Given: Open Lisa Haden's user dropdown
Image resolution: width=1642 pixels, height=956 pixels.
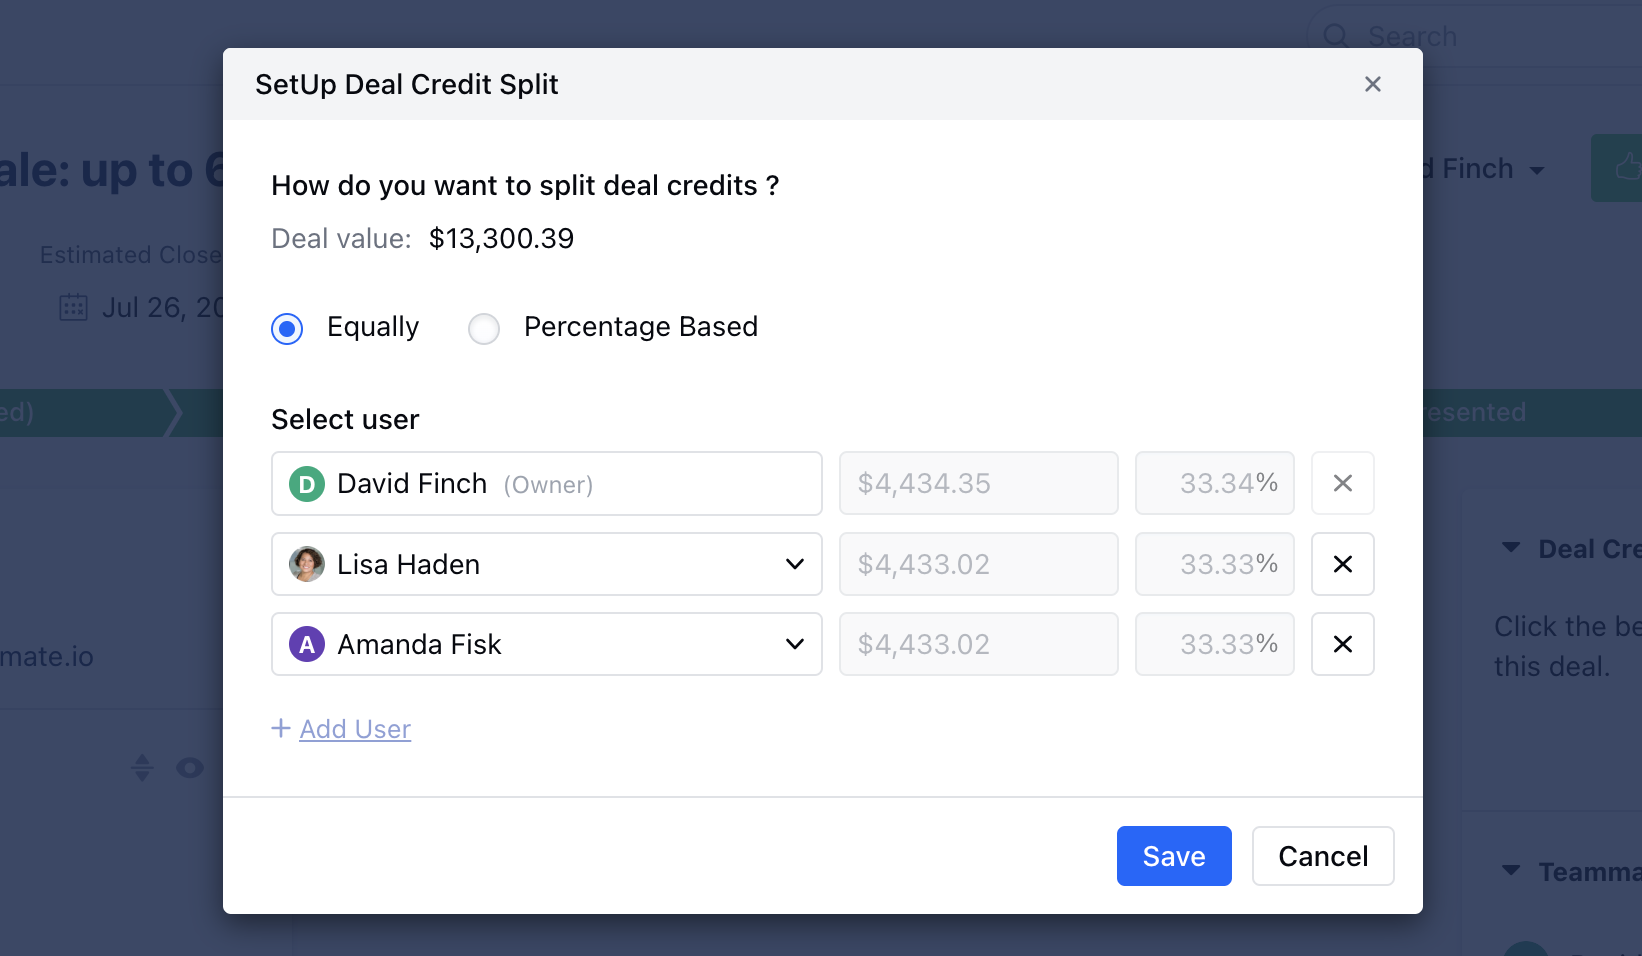Looking at the screenshot, I should (795, 564).
